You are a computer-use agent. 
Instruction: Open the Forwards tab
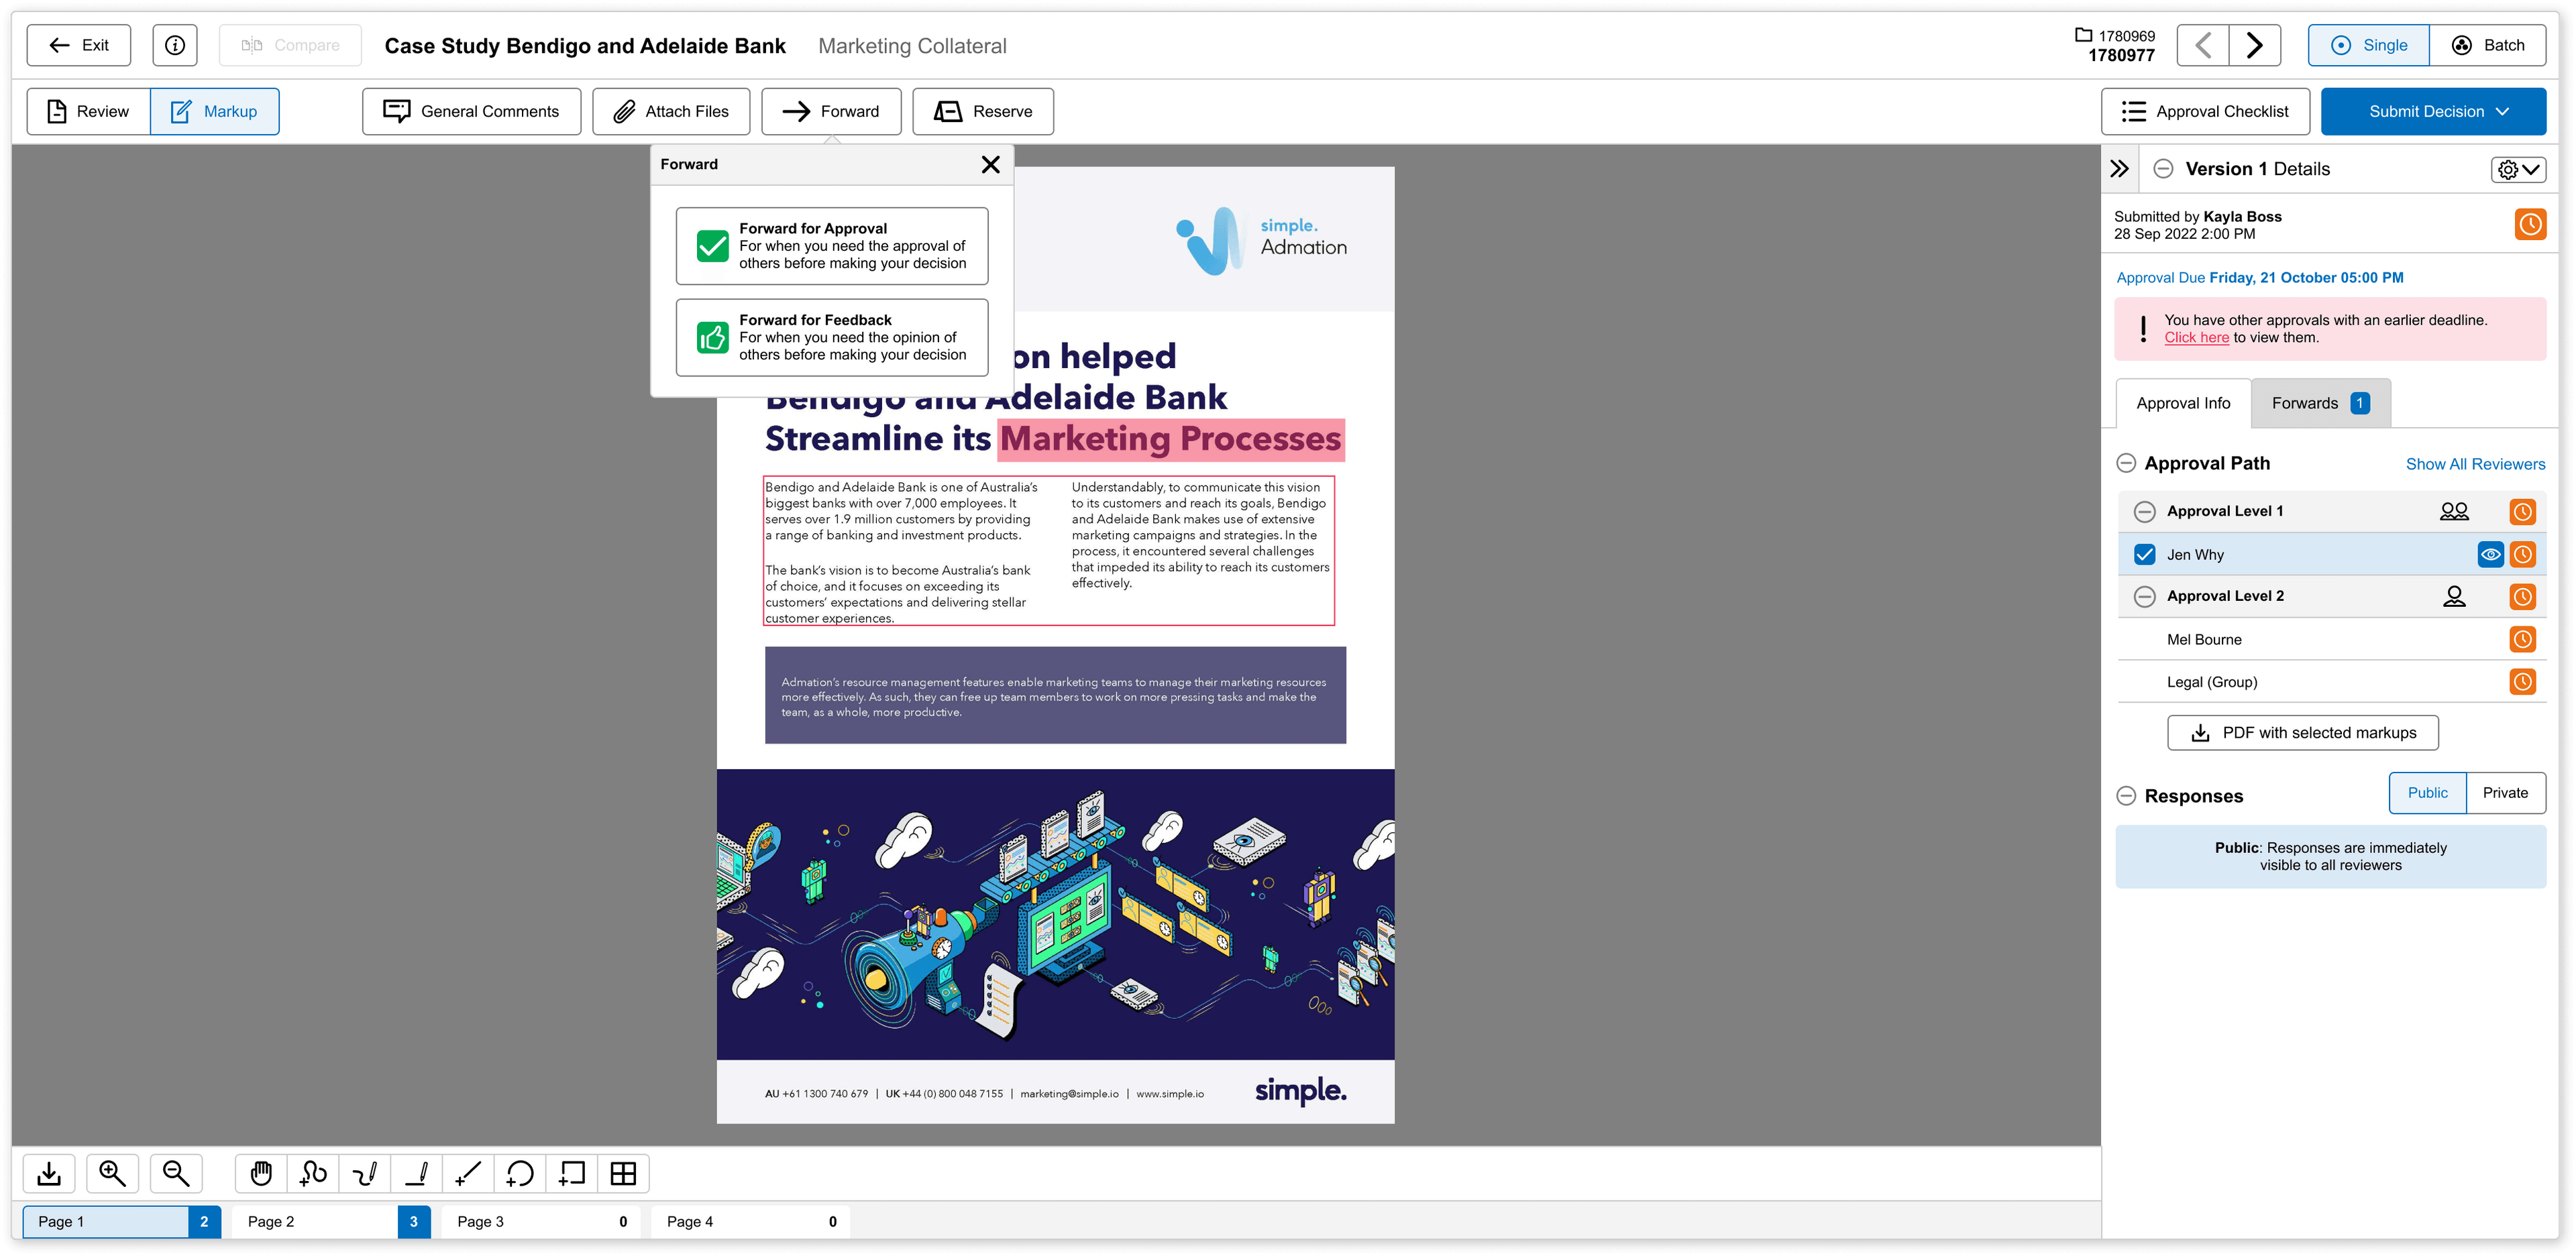[2321, 403]
